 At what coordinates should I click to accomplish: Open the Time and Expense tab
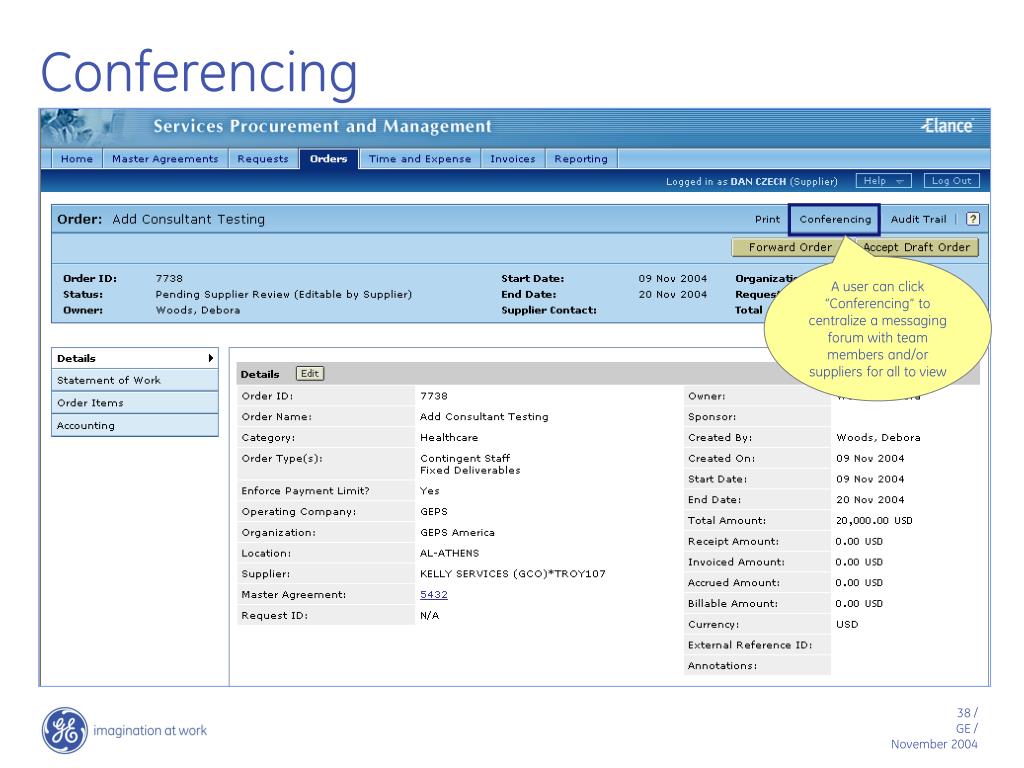pyautogui.click(x=420, y=159)
